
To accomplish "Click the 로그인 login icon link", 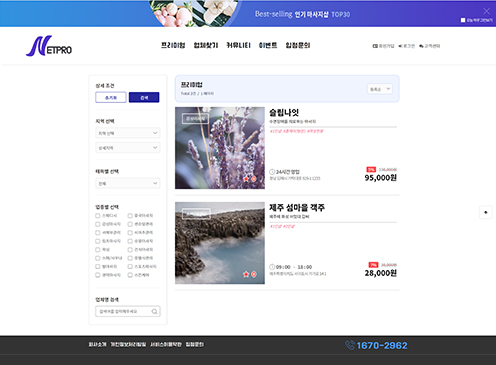I will pos(407,46).
